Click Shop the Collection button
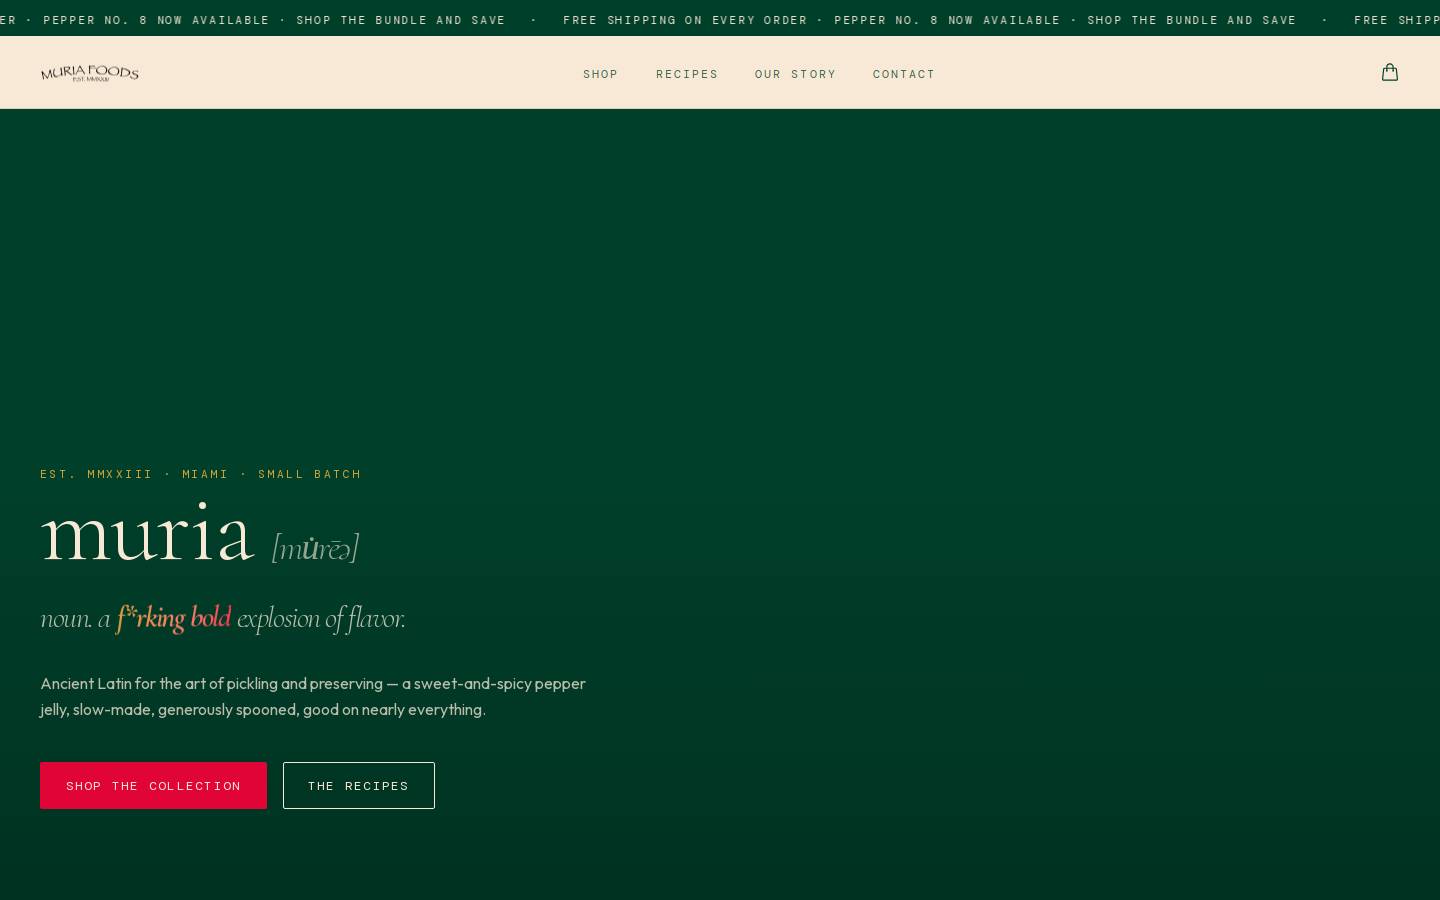 tap(153, 785)
